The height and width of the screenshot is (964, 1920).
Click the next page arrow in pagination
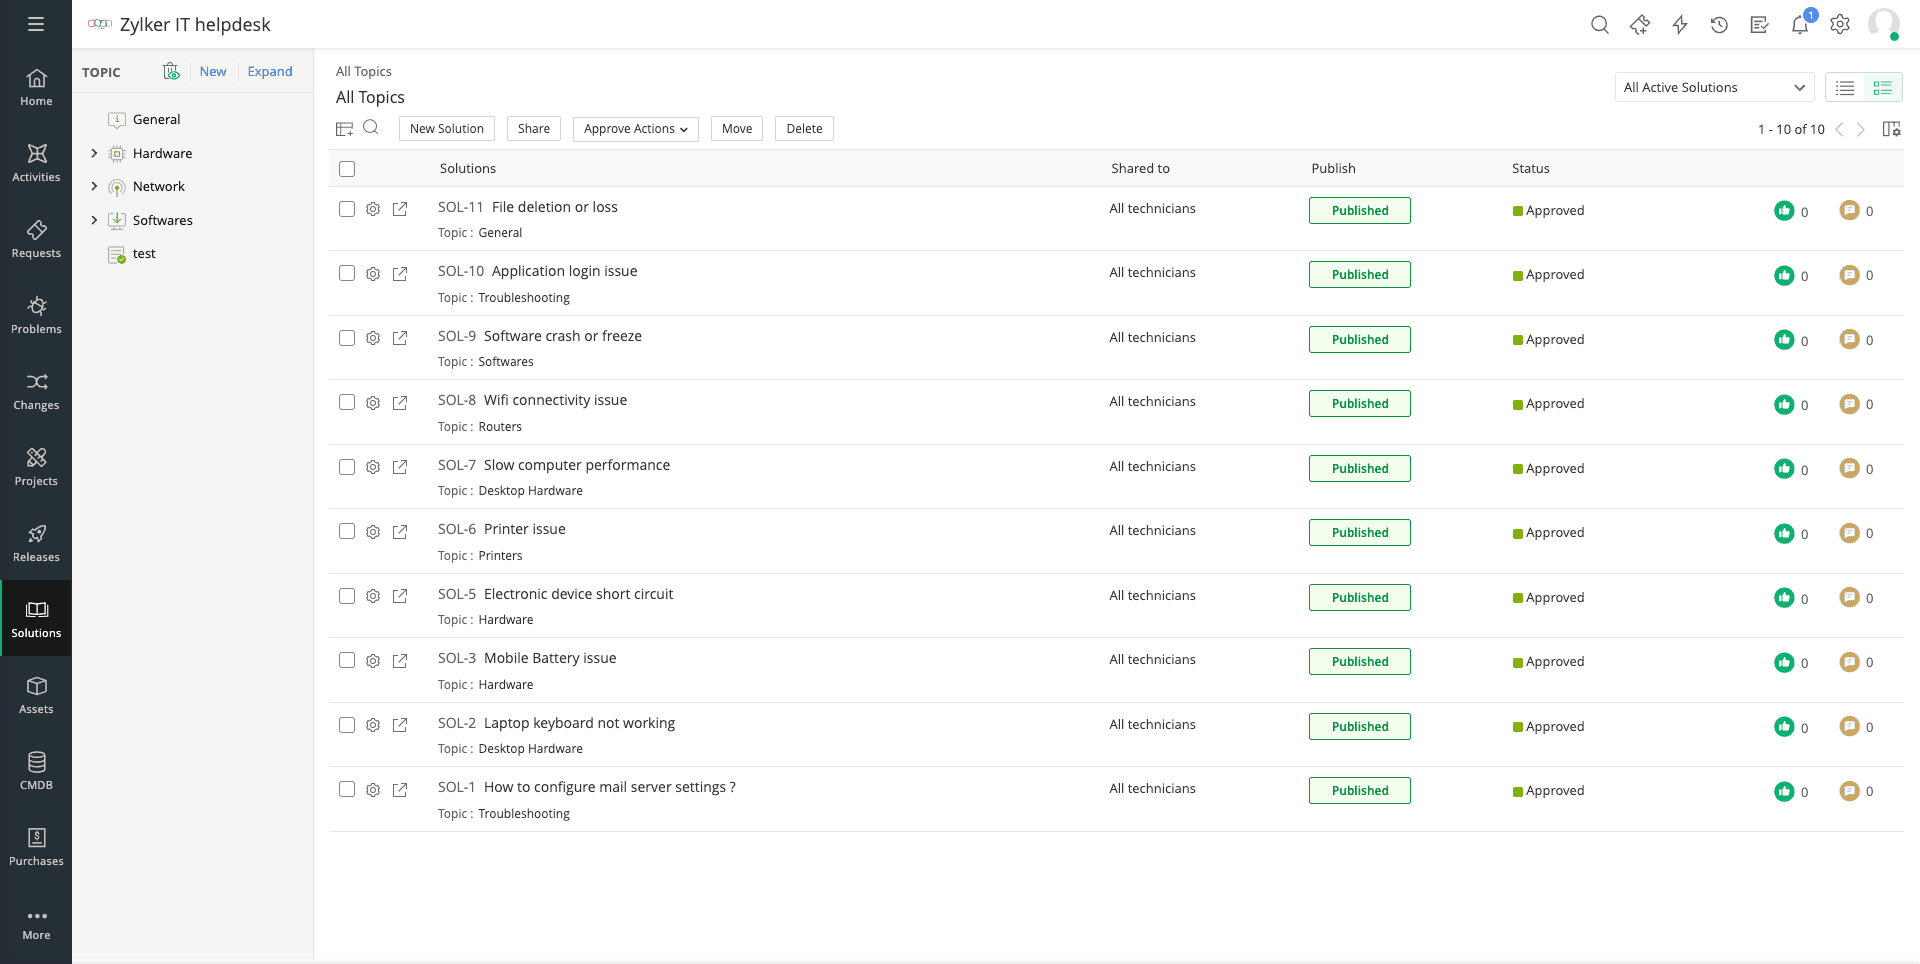[x=1861, y=129]
